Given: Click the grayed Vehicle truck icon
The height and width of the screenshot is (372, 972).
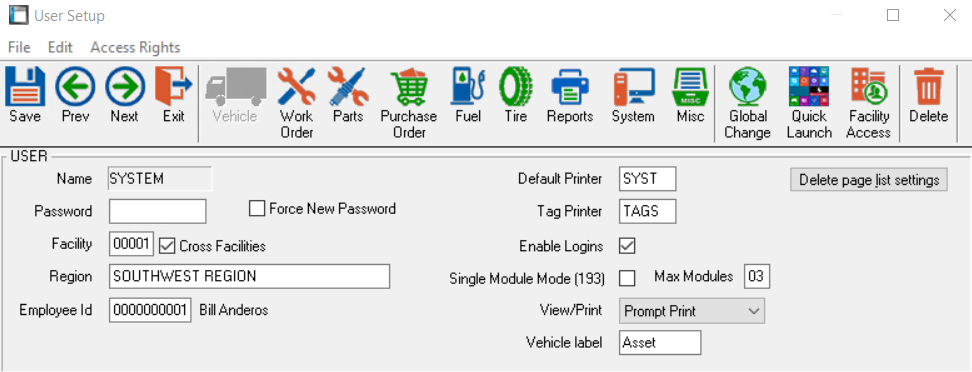Looking at the screenshot, I should pyautogui.click(x=235, y=87).
